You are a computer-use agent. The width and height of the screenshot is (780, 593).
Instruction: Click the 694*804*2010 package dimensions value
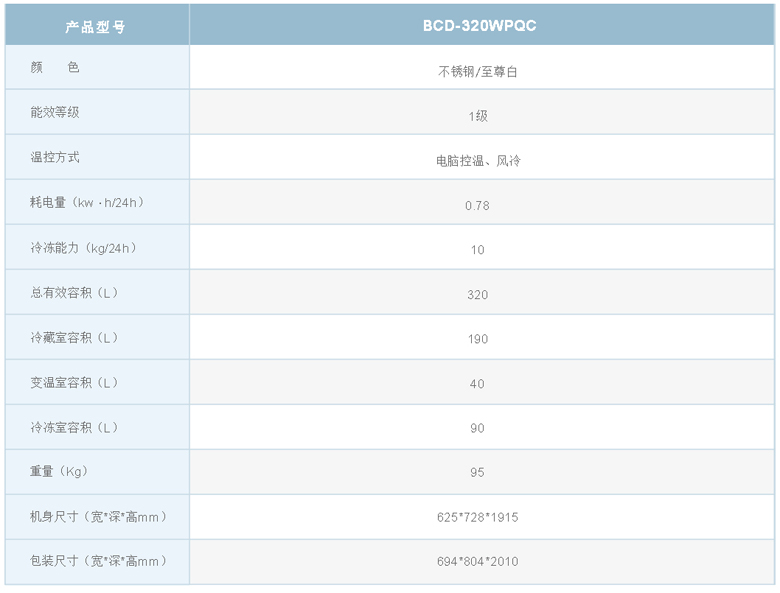coord(477,562)
